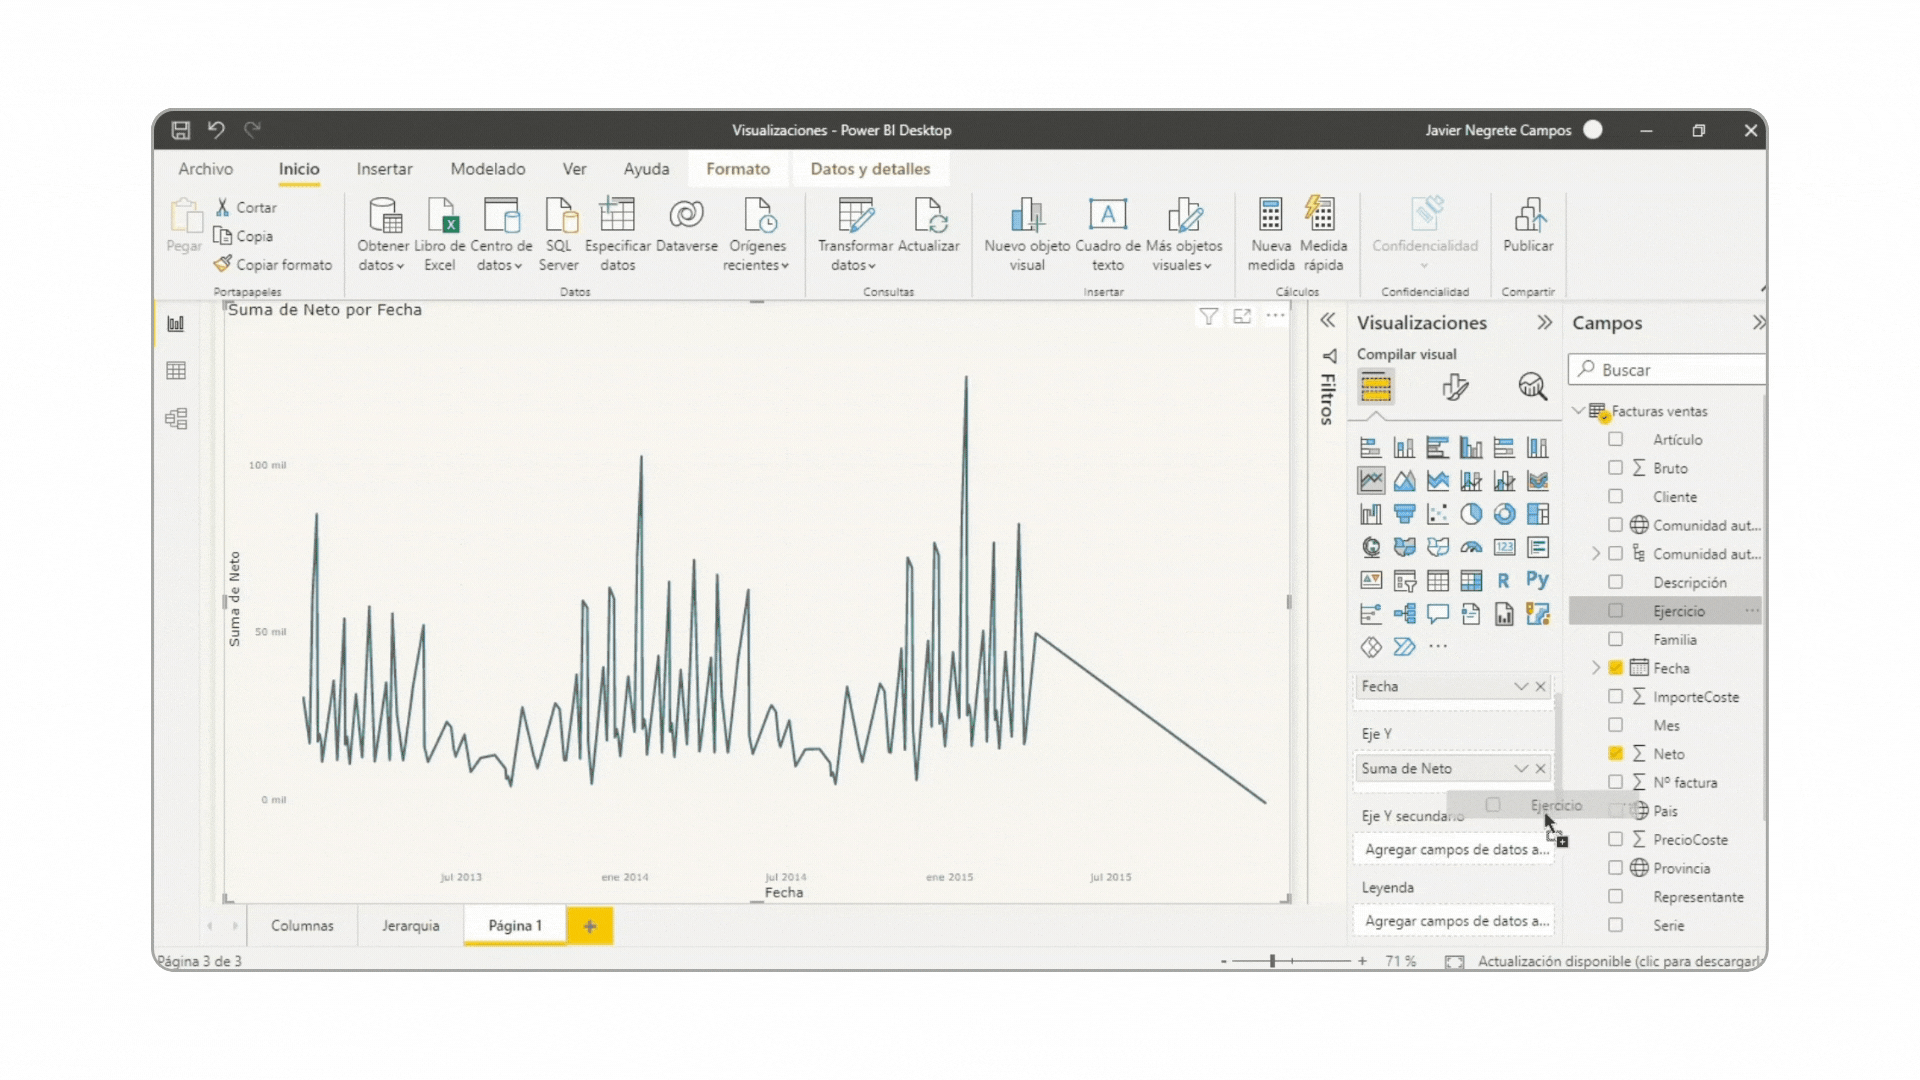The image size is (1920, 1080).
Task: Uncheck the Neto field checkbox
Action: click(1615, 754)
